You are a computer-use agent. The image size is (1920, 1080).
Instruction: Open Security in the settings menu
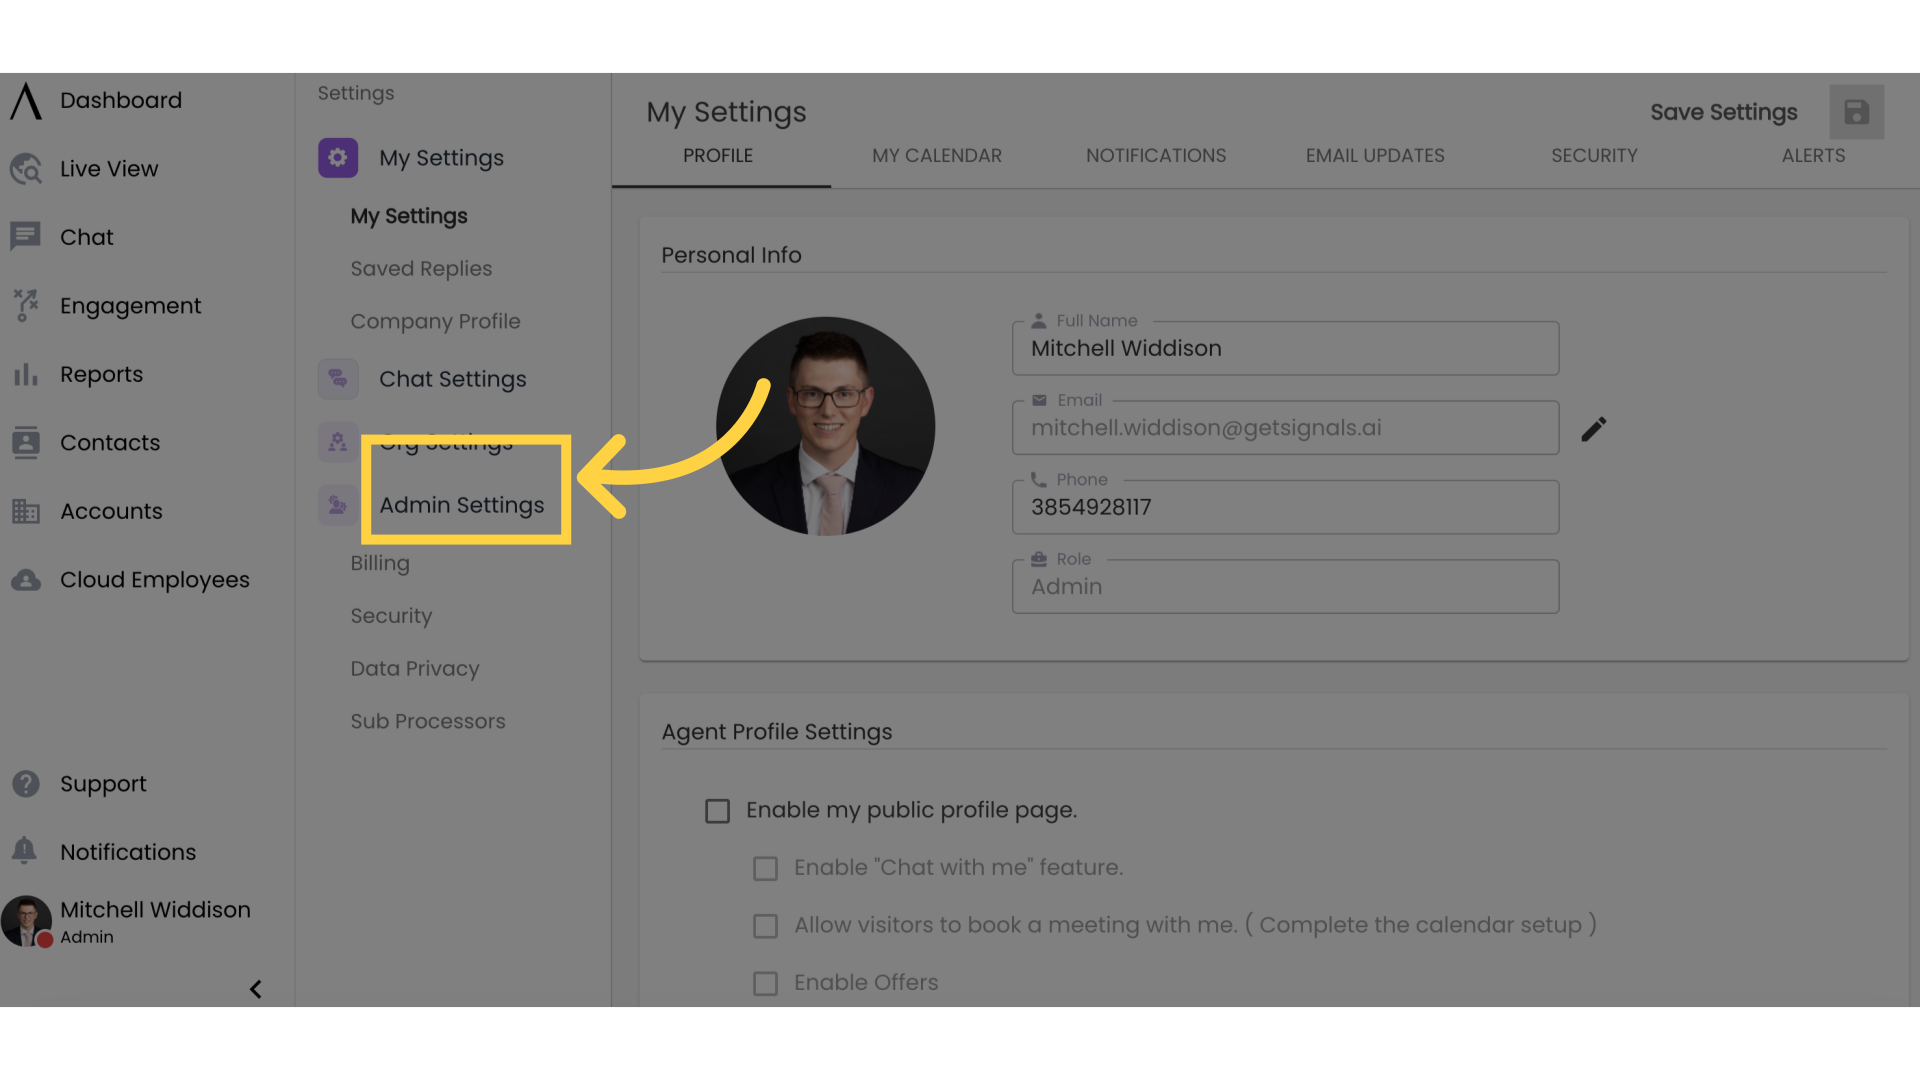click(x=391, y=616)
